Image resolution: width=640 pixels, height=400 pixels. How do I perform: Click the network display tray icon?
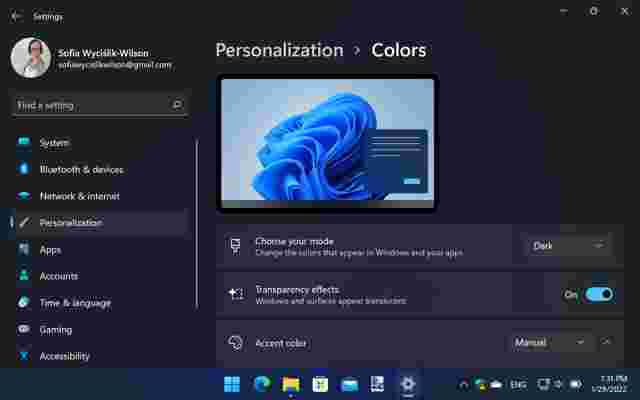coord(543,384)
